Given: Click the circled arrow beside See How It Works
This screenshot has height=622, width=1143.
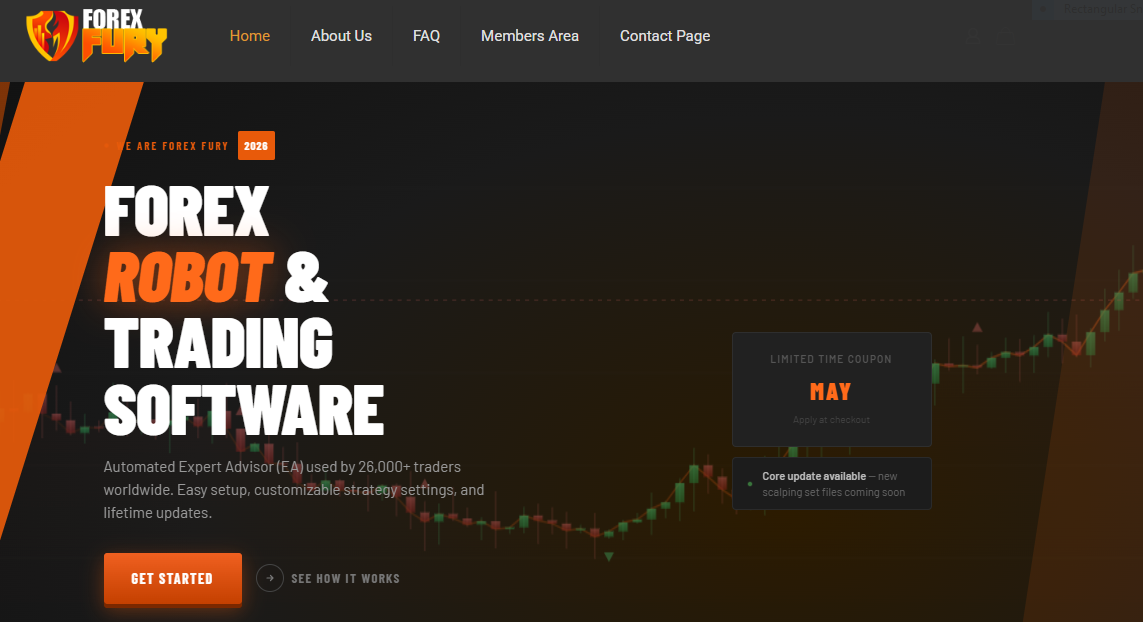Looking at the screenshot, I should (x=270, y=578).
